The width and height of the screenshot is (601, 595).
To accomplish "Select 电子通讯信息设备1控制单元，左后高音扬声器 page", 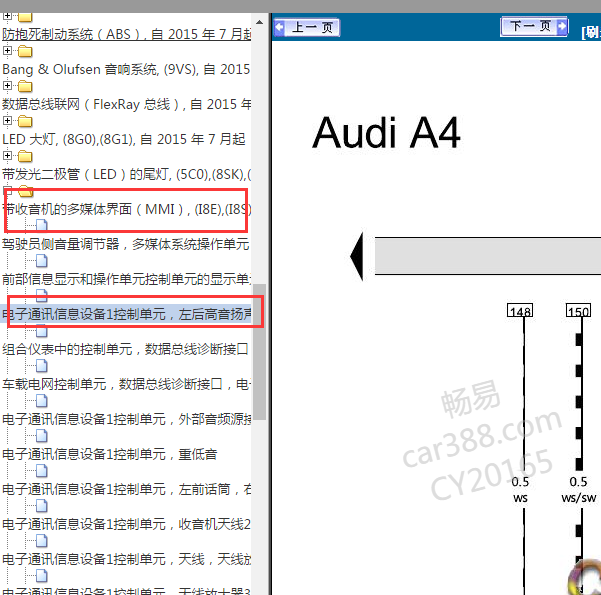I will pos(126,314).
